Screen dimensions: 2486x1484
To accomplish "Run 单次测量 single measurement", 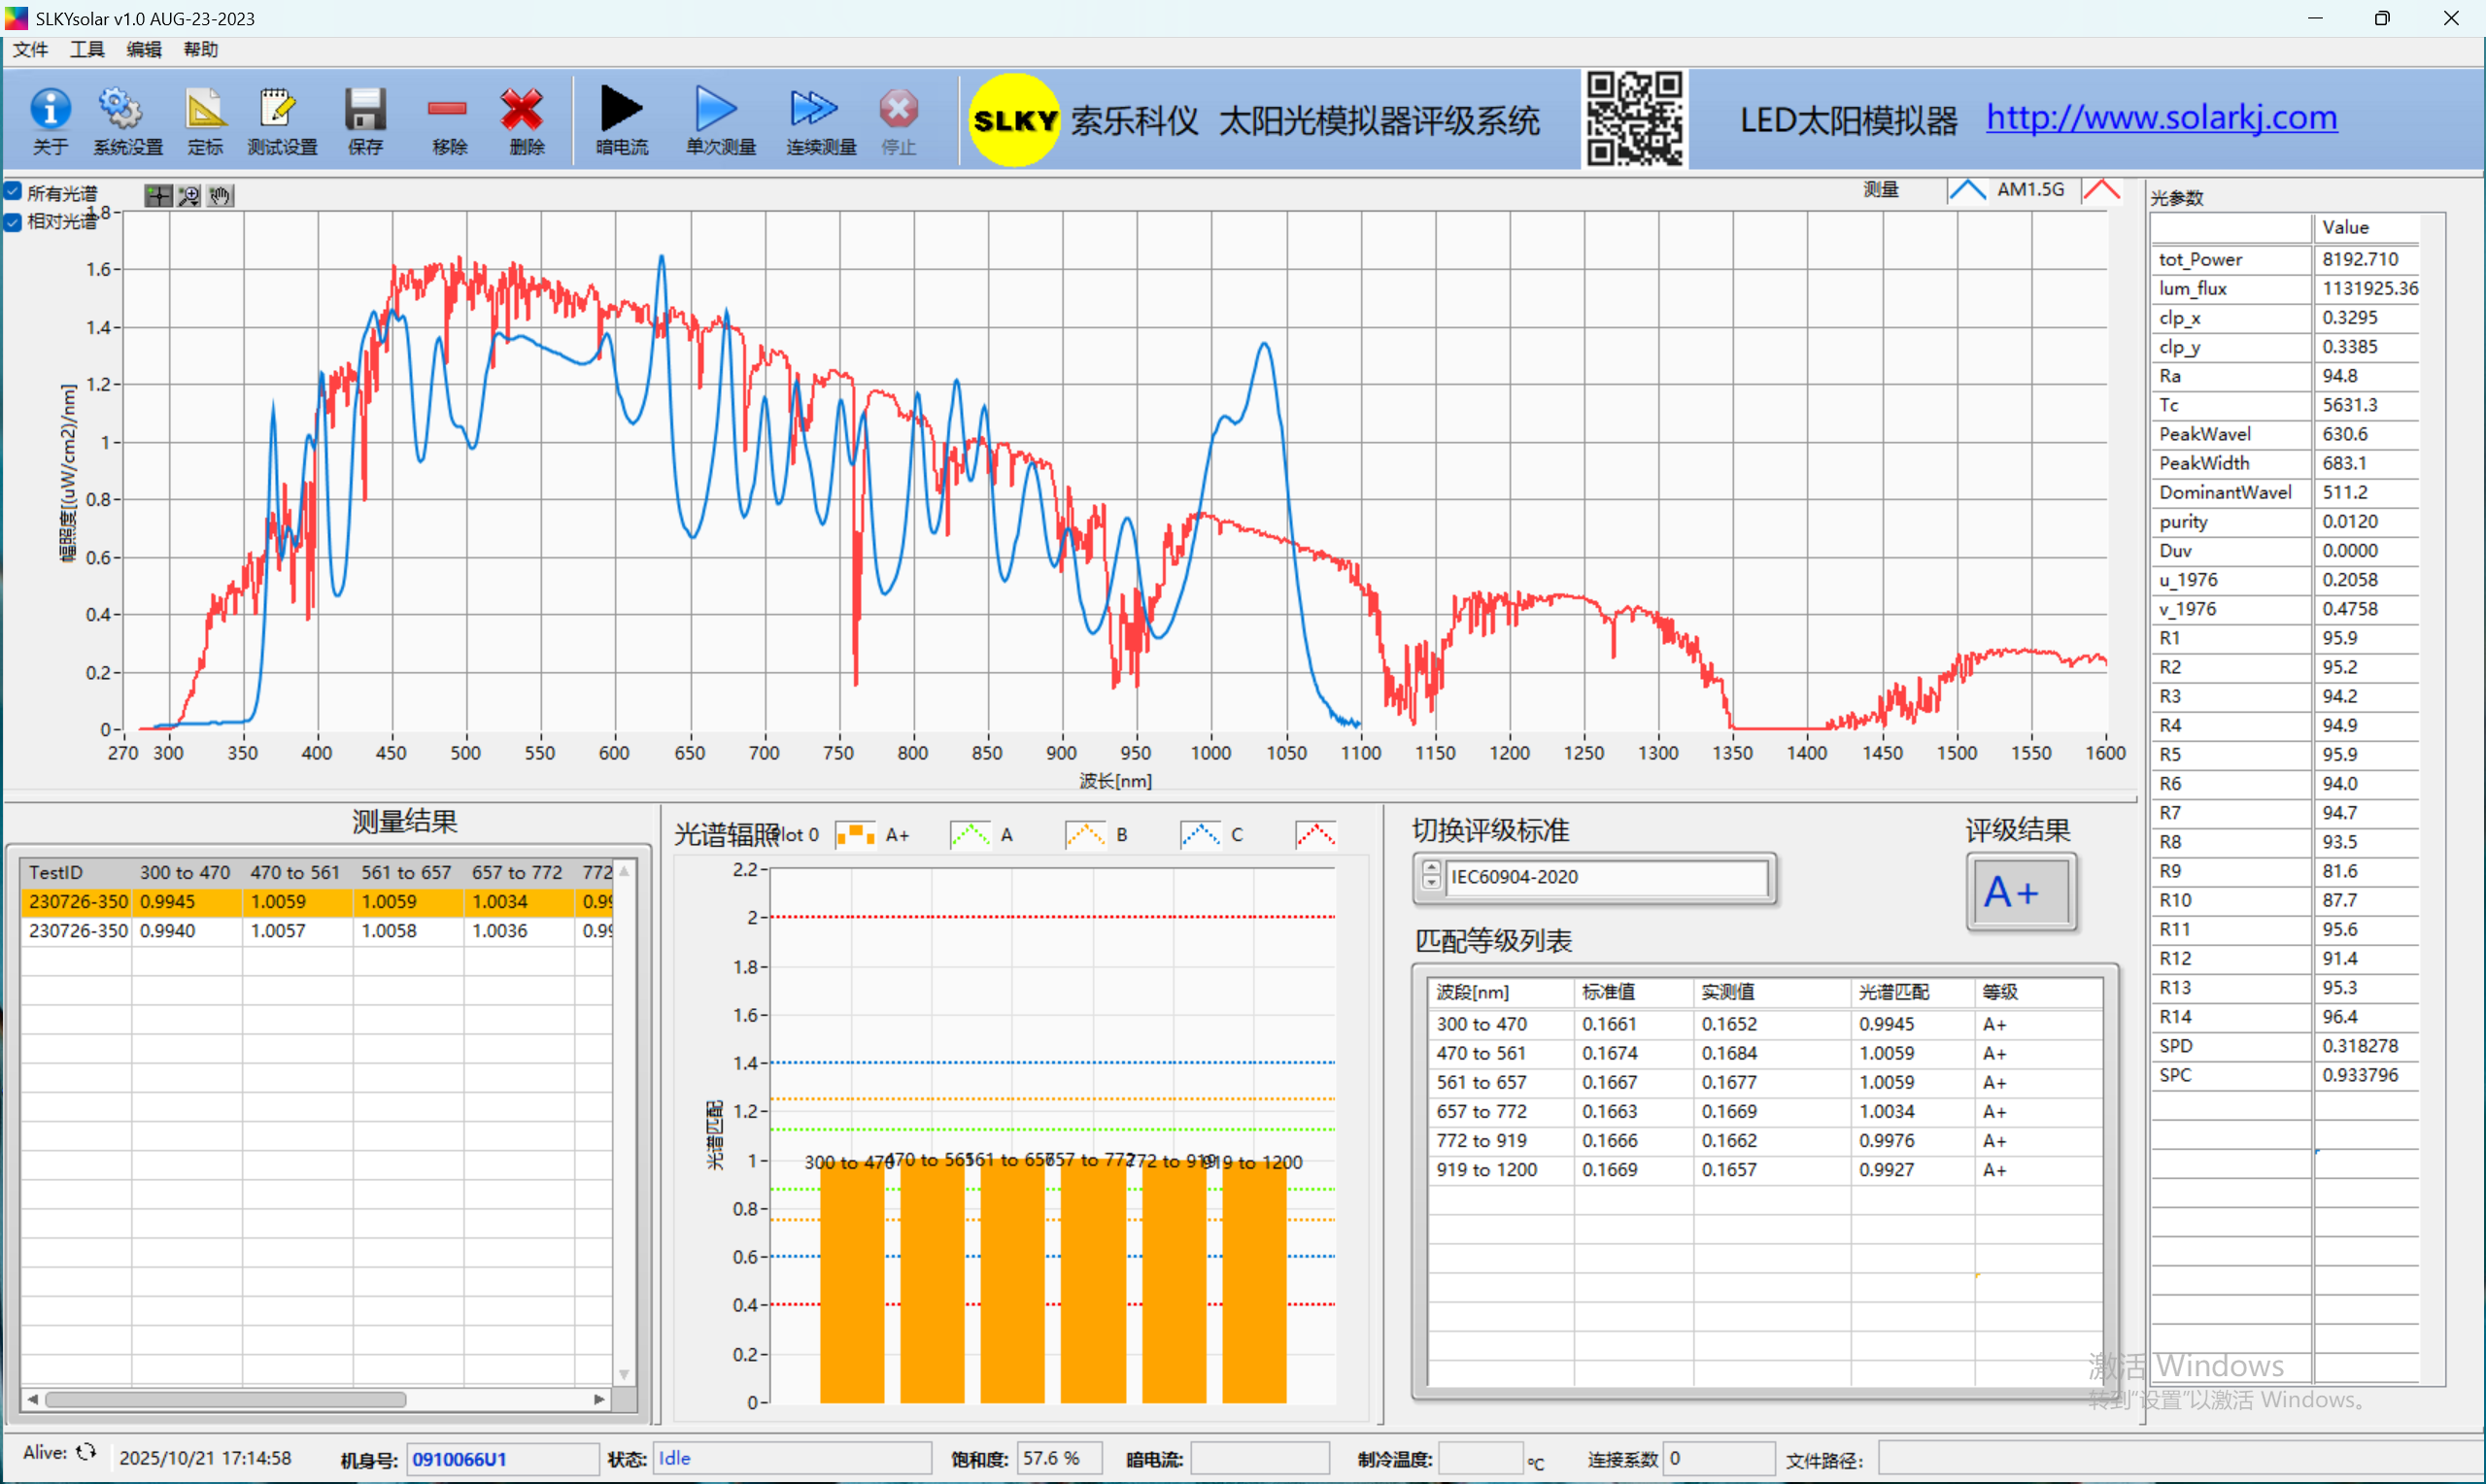I will coord(718,109).
